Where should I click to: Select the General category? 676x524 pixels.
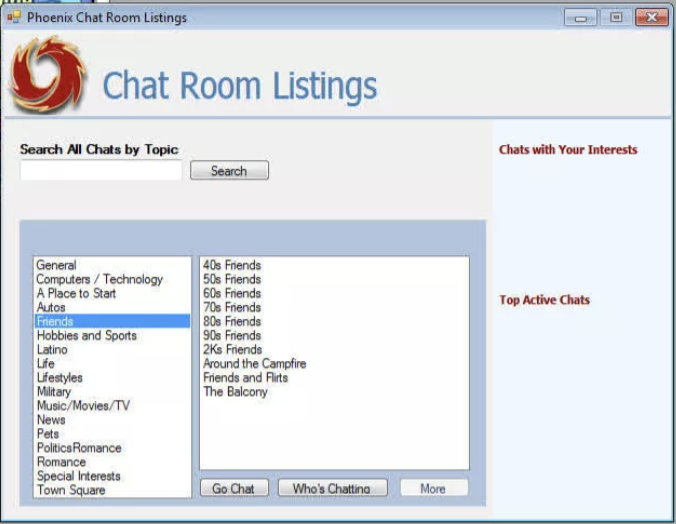click(112, 265)
